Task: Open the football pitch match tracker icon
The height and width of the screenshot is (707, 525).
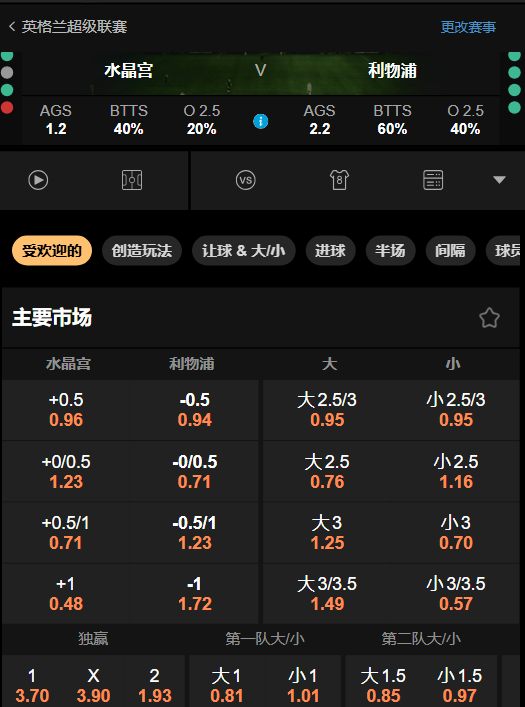Action: 132,180
